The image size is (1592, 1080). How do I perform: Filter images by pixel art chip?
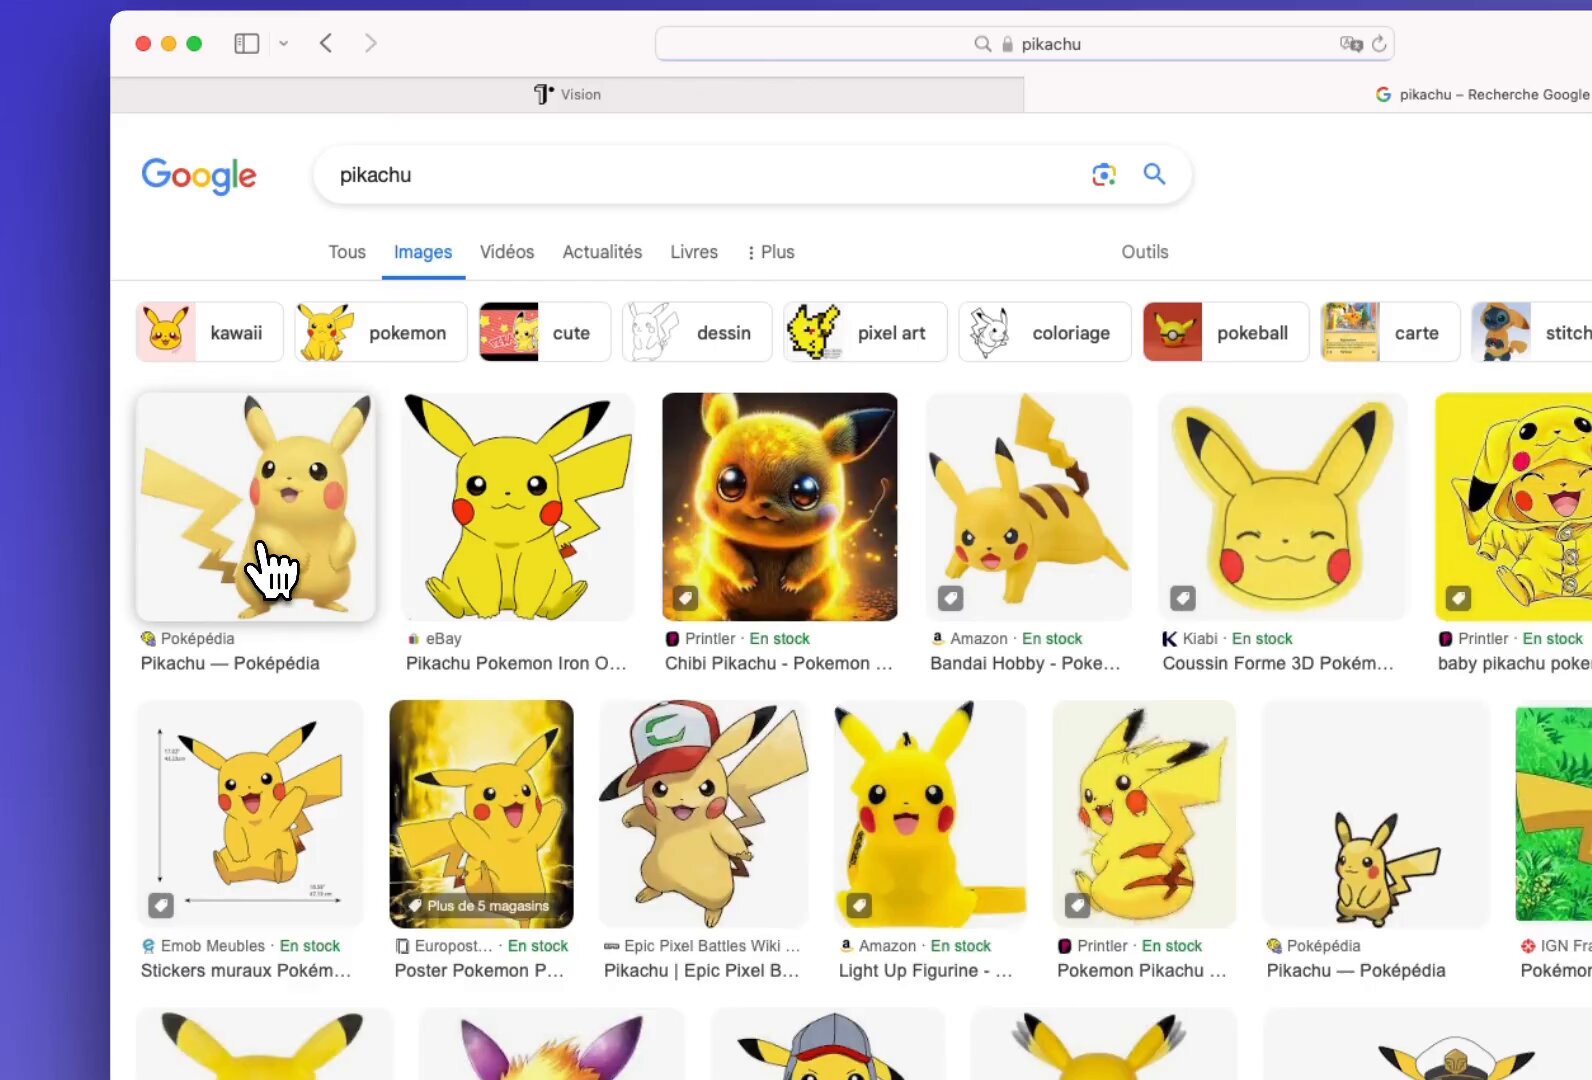coord(865,332)
